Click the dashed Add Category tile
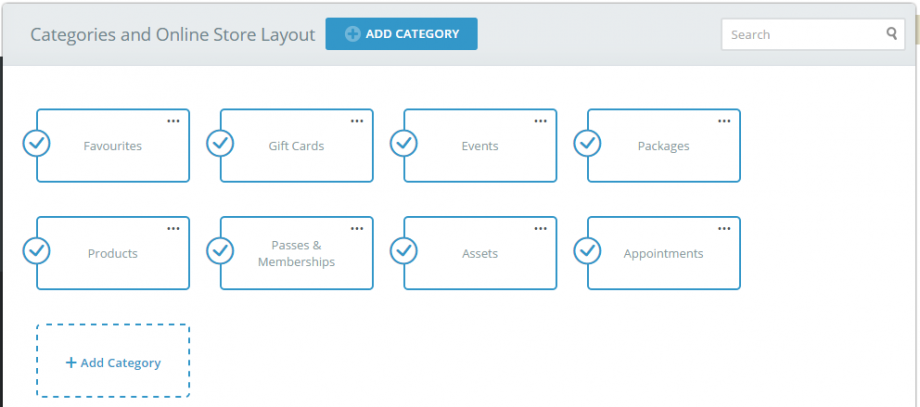The image size is (920, 407). click(x=113, y=361)
